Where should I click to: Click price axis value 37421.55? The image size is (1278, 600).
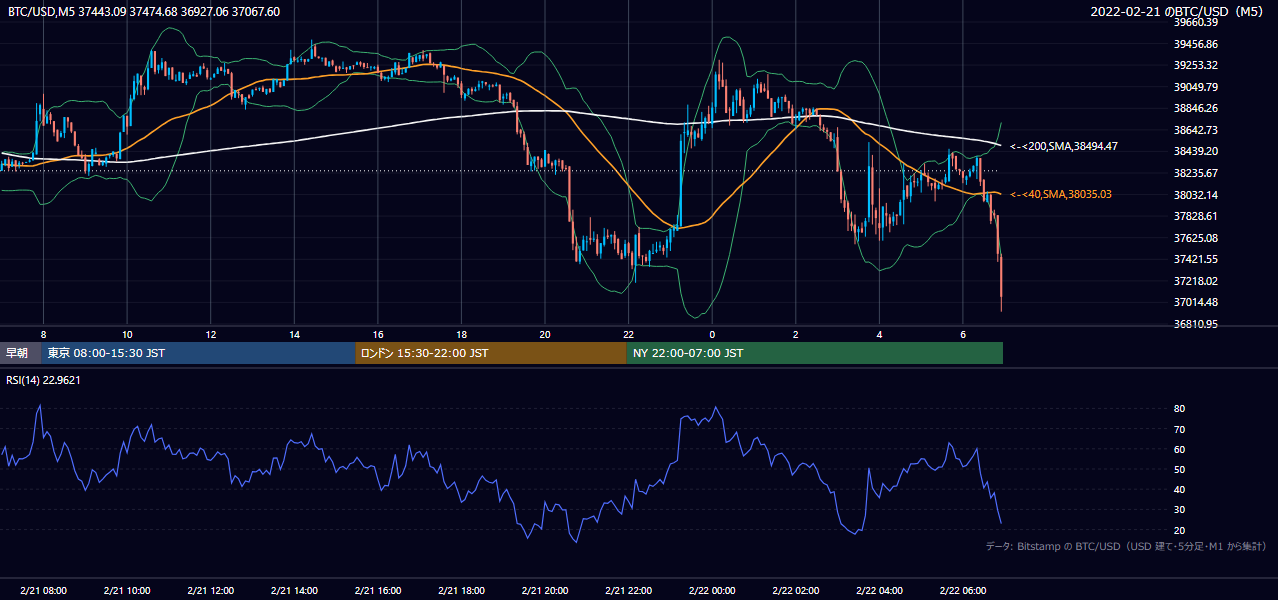(1195, 259)
